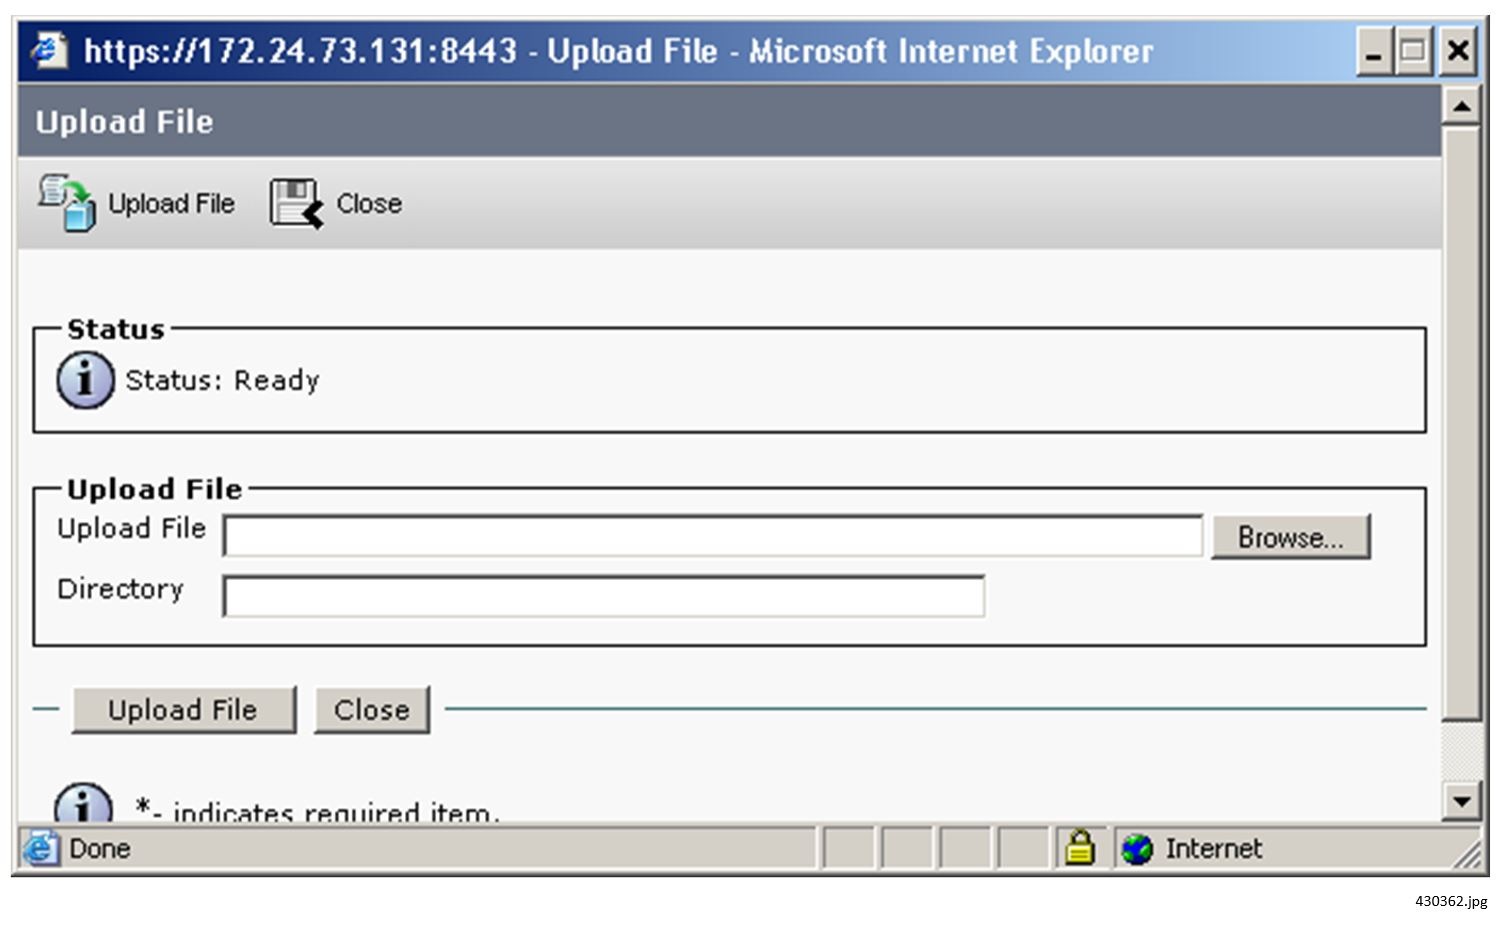1512x927 pixels.
Task: Click the Close floppy disk toolbar icon
Action: click(x=296, y=203)
